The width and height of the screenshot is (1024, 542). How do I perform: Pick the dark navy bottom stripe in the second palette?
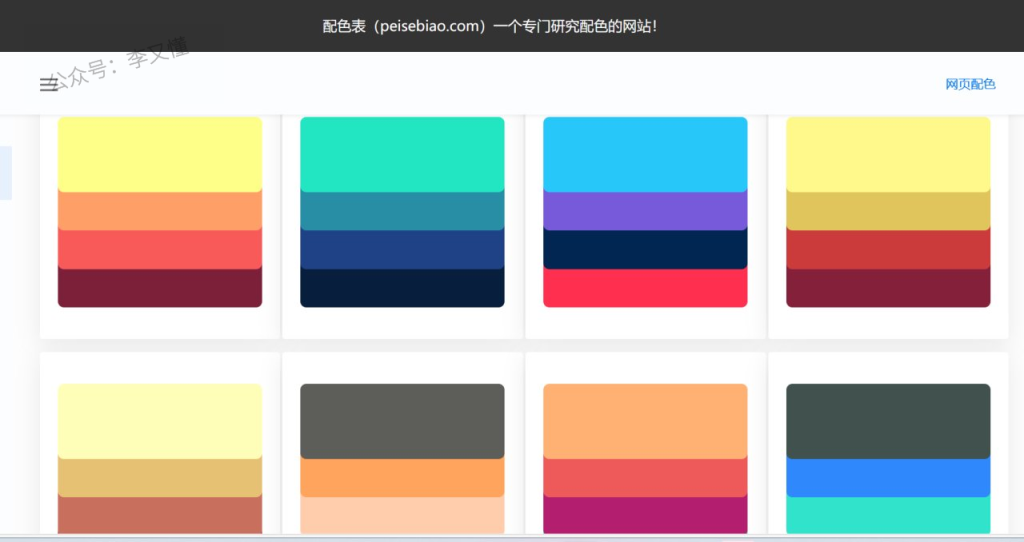click(402, 288)
